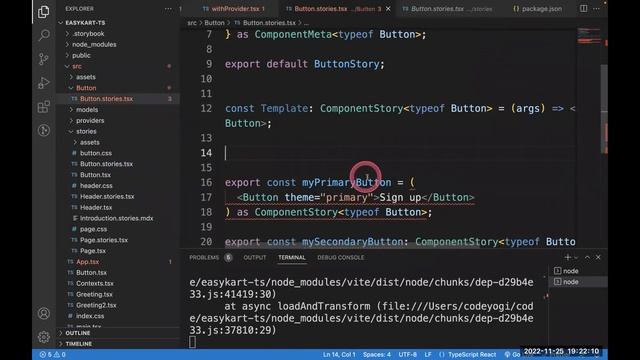Expand the TIMELINE section
Screen dimensions: 640x360
(118, 344)
